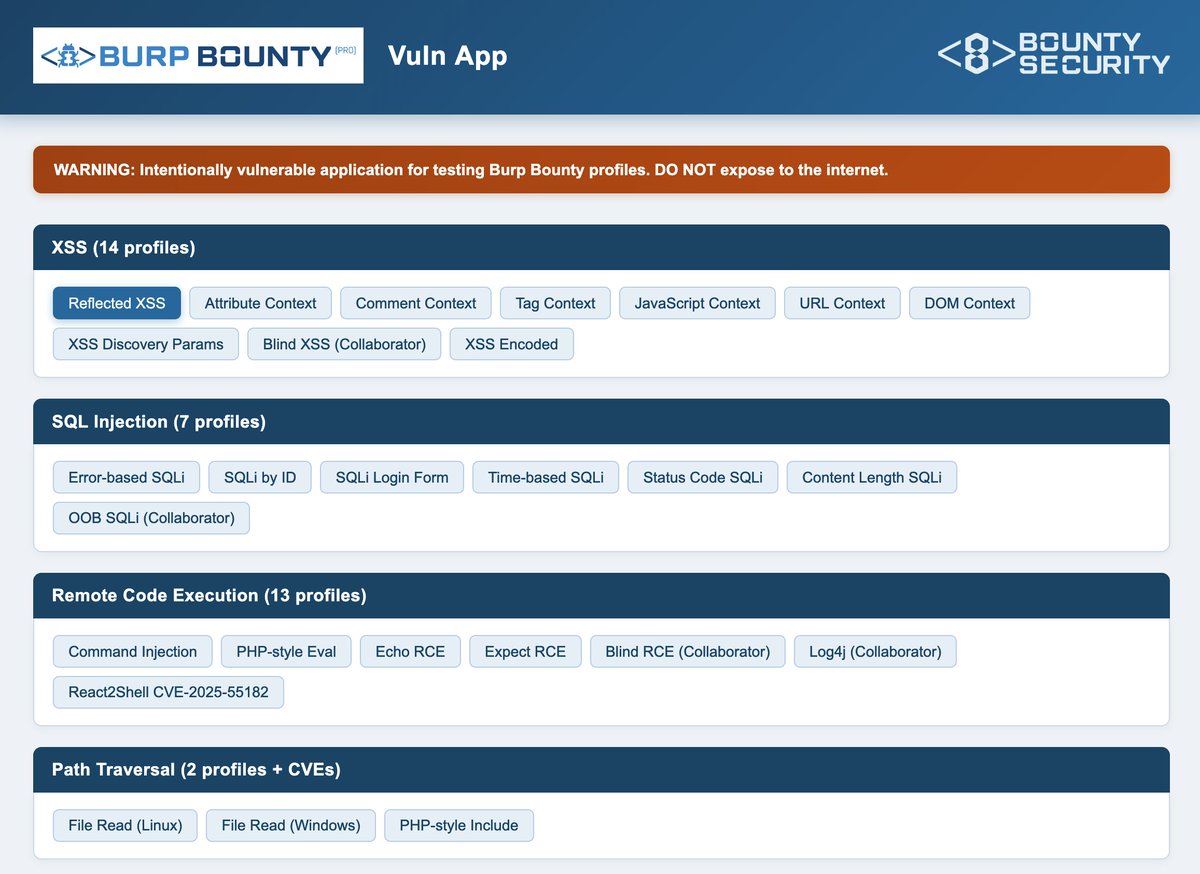1200x874 pixels.
Task: Select Blind XSS (Collaborator) test
Action: pyautogui.click(x=344, y=343)
